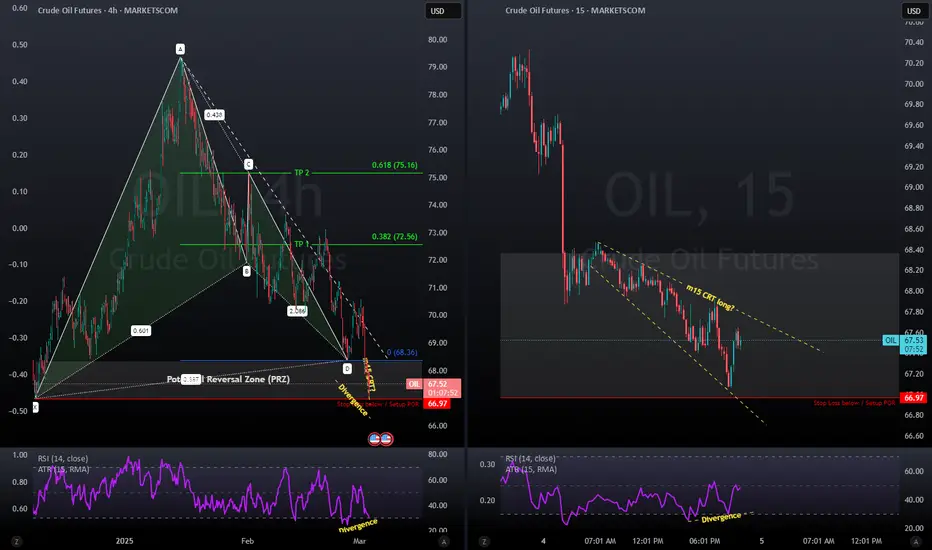This screenshot has width=932, height=550.
Task: Select the 0.382 (72.56) Fibonacci label
Action: (395, 236)
